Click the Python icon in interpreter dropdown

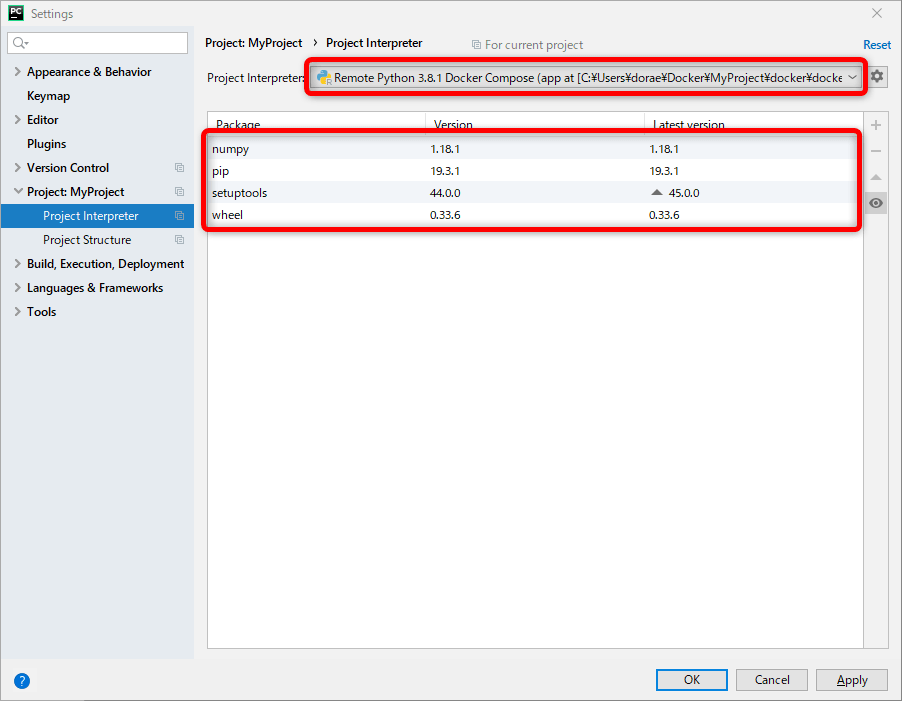point(324,78)
